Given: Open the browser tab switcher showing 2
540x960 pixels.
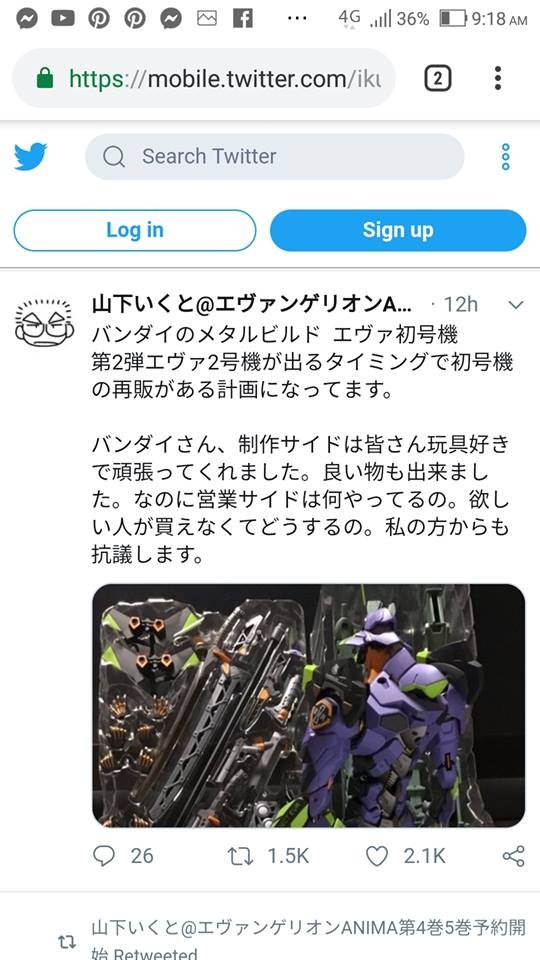Looking at the screenshot, I should (x=438, y=78).
